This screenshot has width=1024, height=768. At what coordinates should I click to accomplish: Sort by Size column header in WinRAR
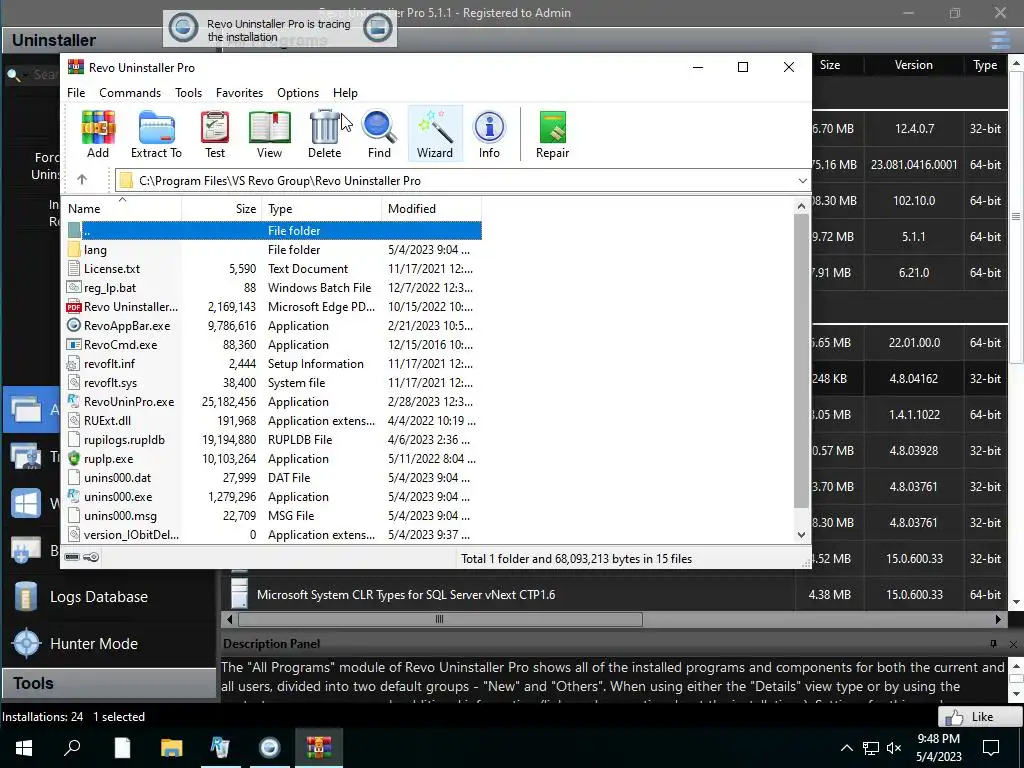[x=222, y=208]
